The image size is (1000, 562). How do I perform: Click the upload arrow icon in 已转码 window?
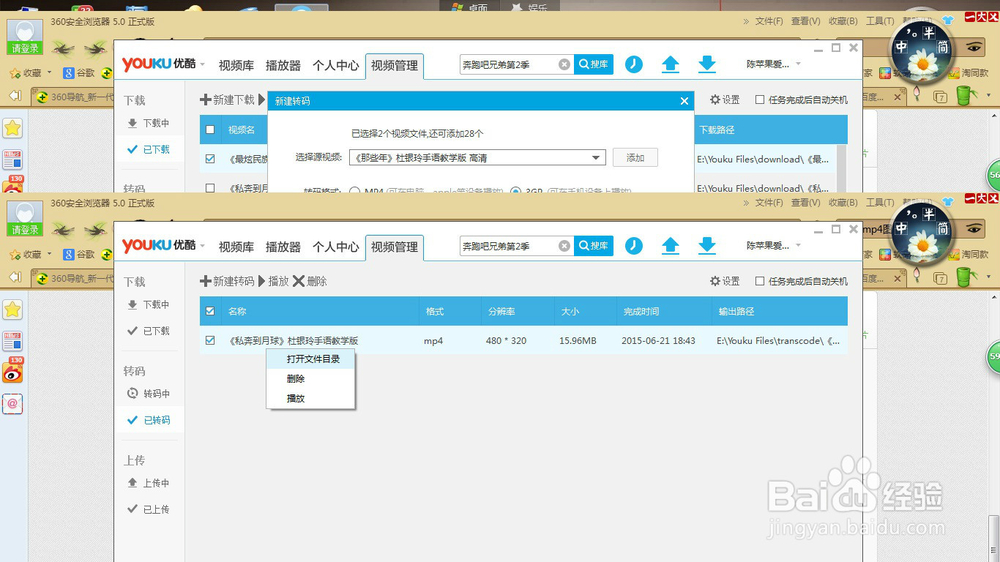670,246
